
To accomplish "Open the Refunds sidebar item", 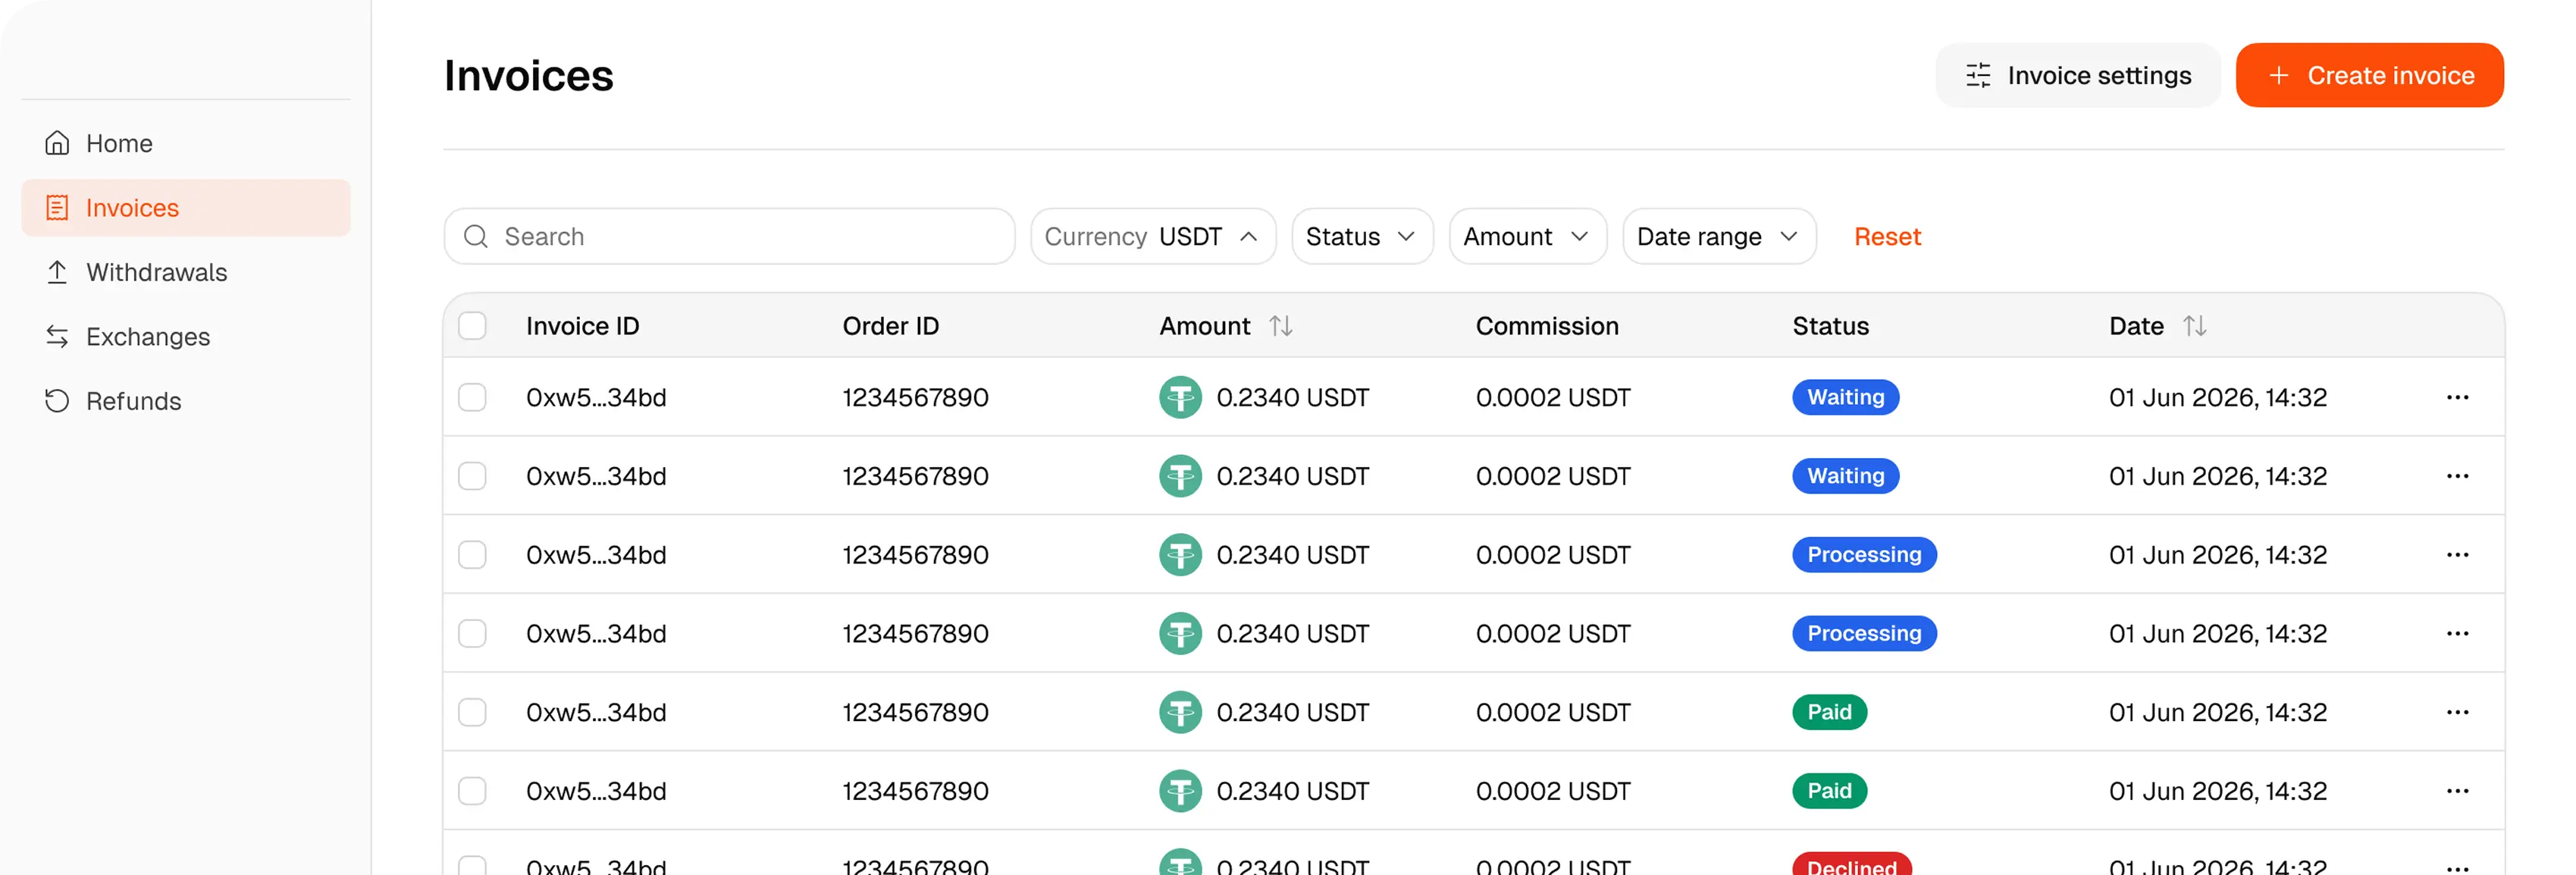I will click(186, 401).
